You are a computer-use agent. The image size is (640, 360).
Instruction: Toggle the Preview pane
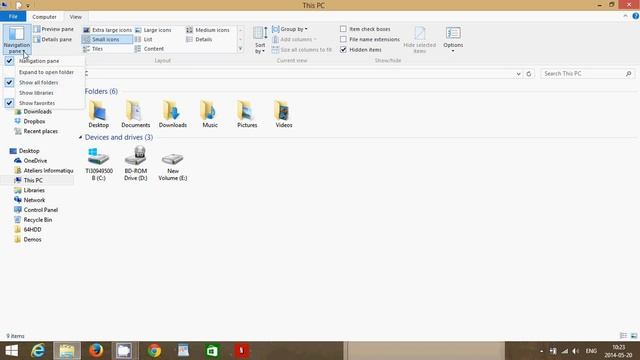point(53,29)
